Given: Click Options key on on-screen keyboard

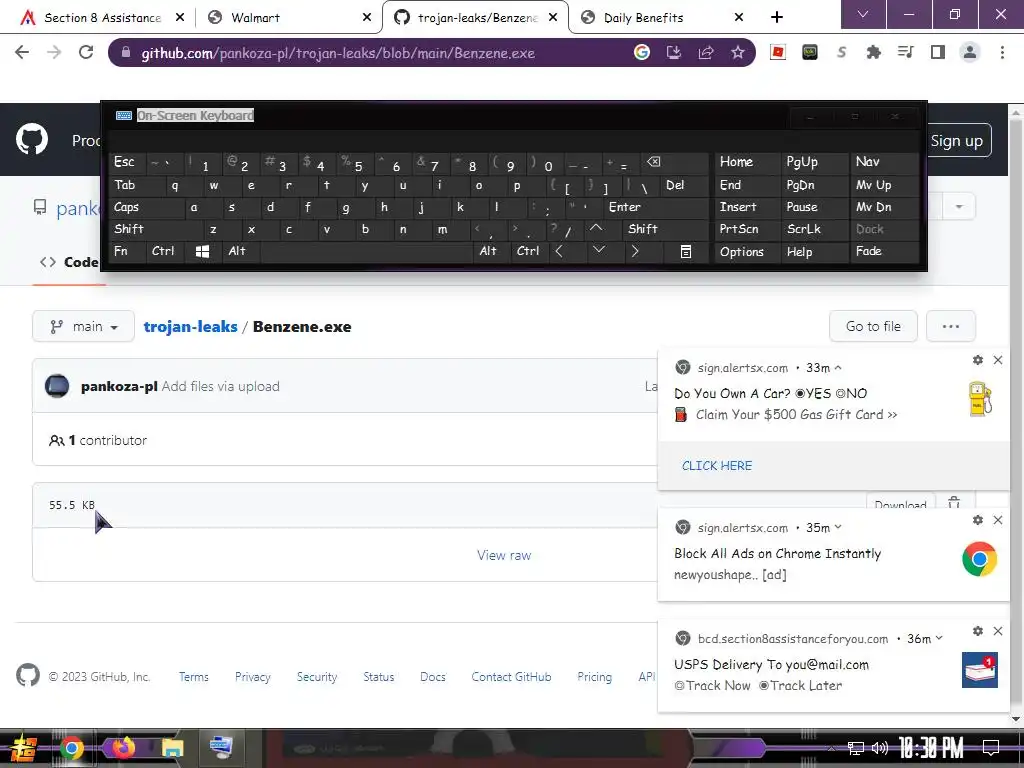Looking at the screenshot, I should (x=747, y=251).
